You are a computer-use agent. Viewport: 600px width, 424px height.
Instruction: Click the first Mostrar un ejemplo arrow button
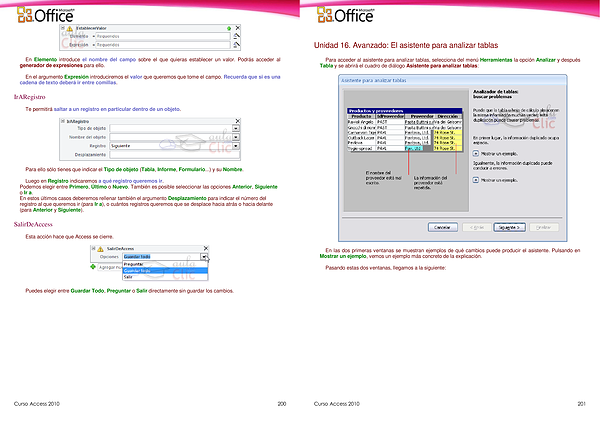click(x=474, y=154)
